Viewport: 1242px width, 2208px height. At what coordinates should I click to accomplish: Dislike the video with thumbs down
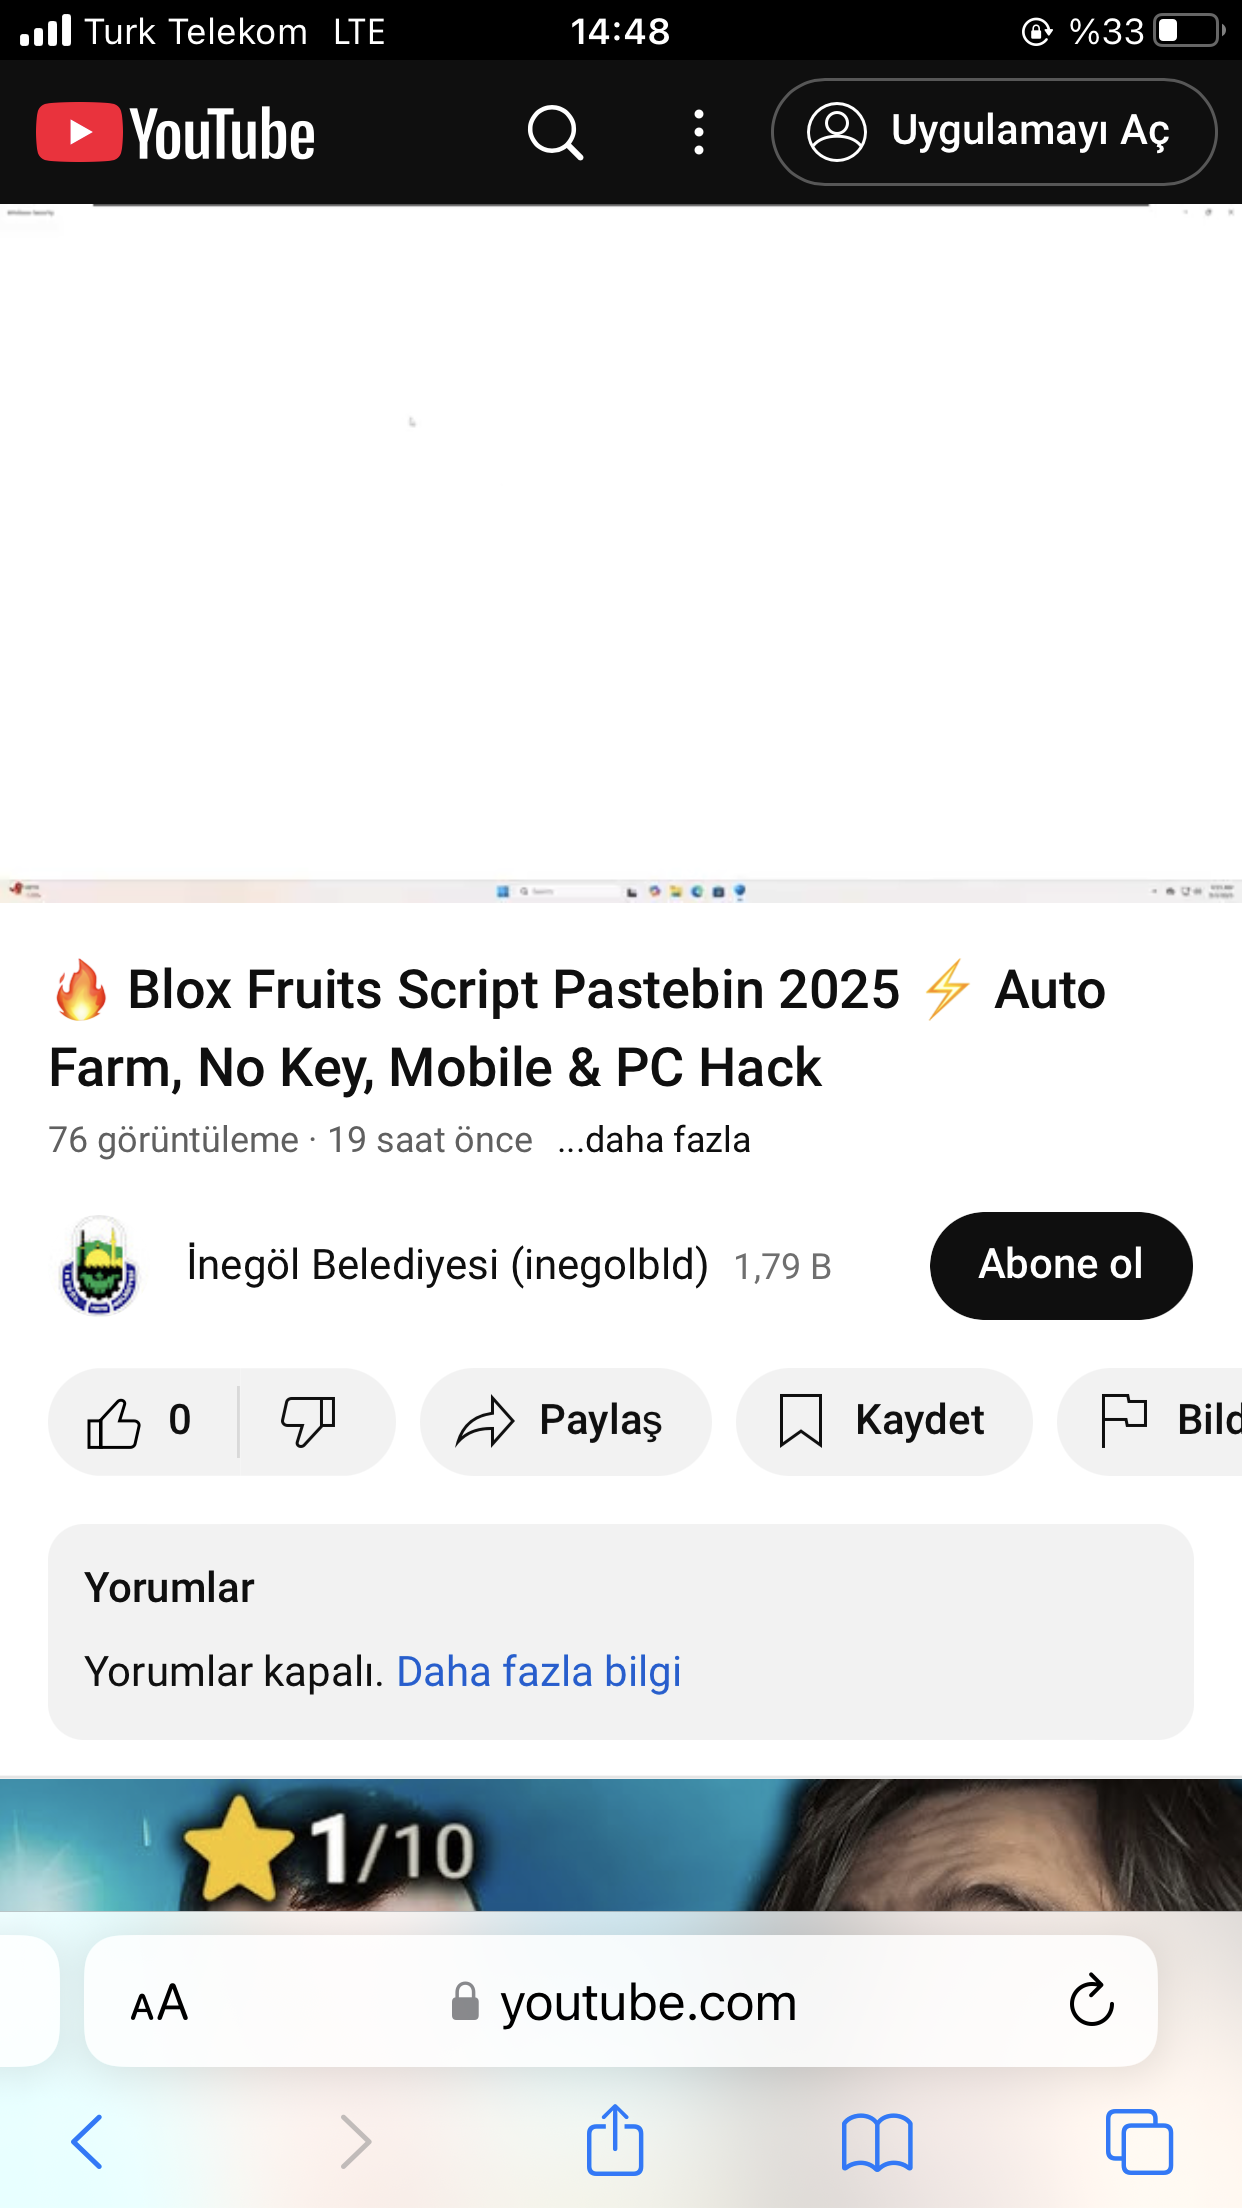click(309, 1421)
